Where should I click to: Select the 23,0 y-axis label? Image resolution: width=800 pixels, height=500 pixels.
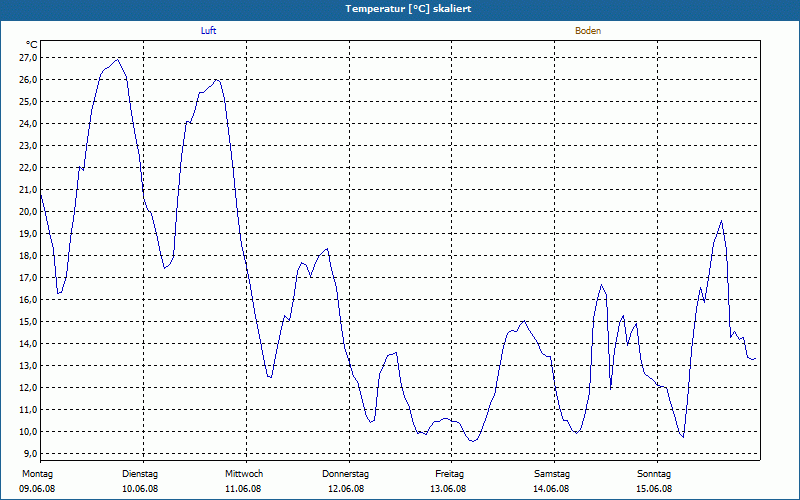pyautogui.click(x=29, y=145)
